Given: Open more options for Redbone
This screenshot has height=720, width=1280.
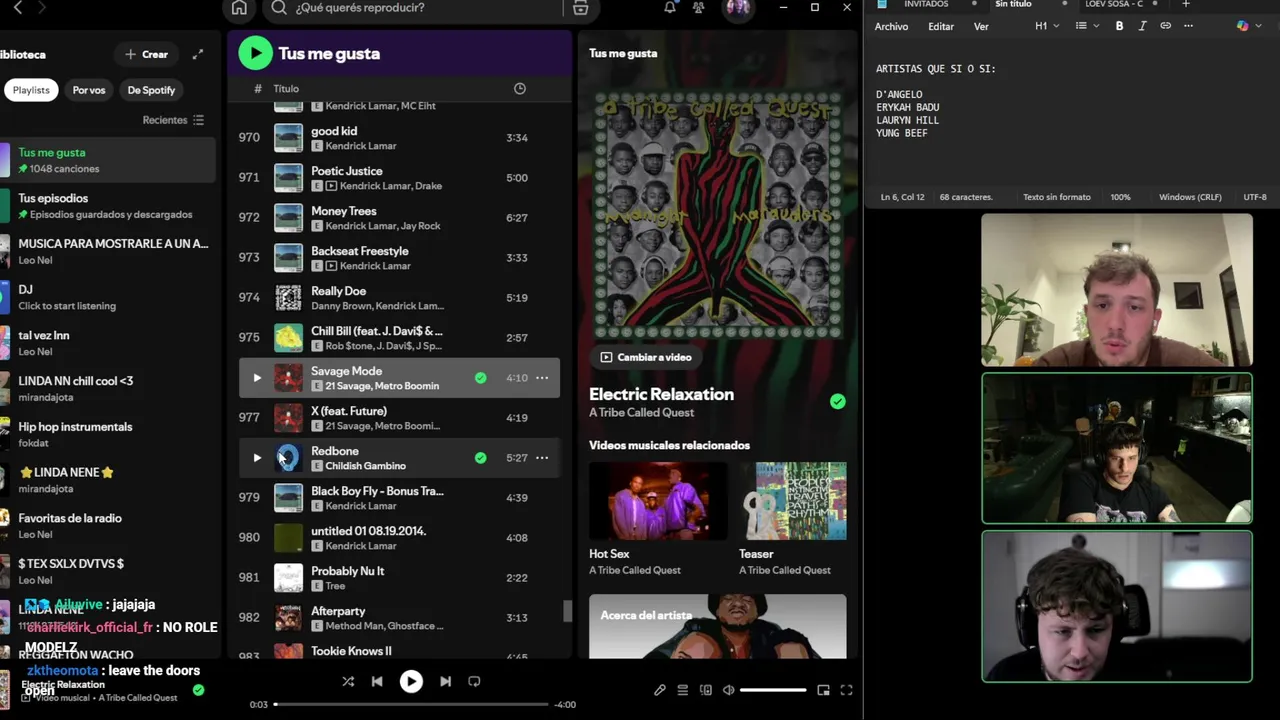Looking at the screenshot, I should tap(542, 458).
